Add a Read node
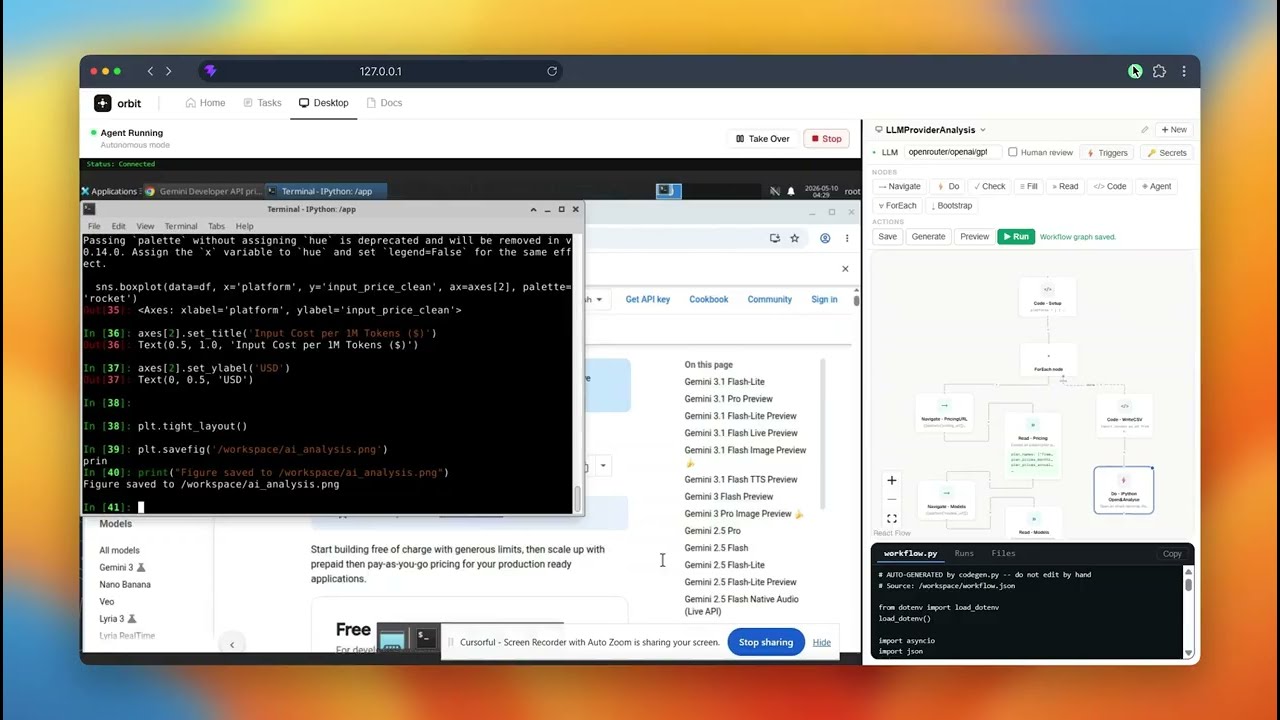The height and width of the screenshot is (720, 1280). [1065, 186]
